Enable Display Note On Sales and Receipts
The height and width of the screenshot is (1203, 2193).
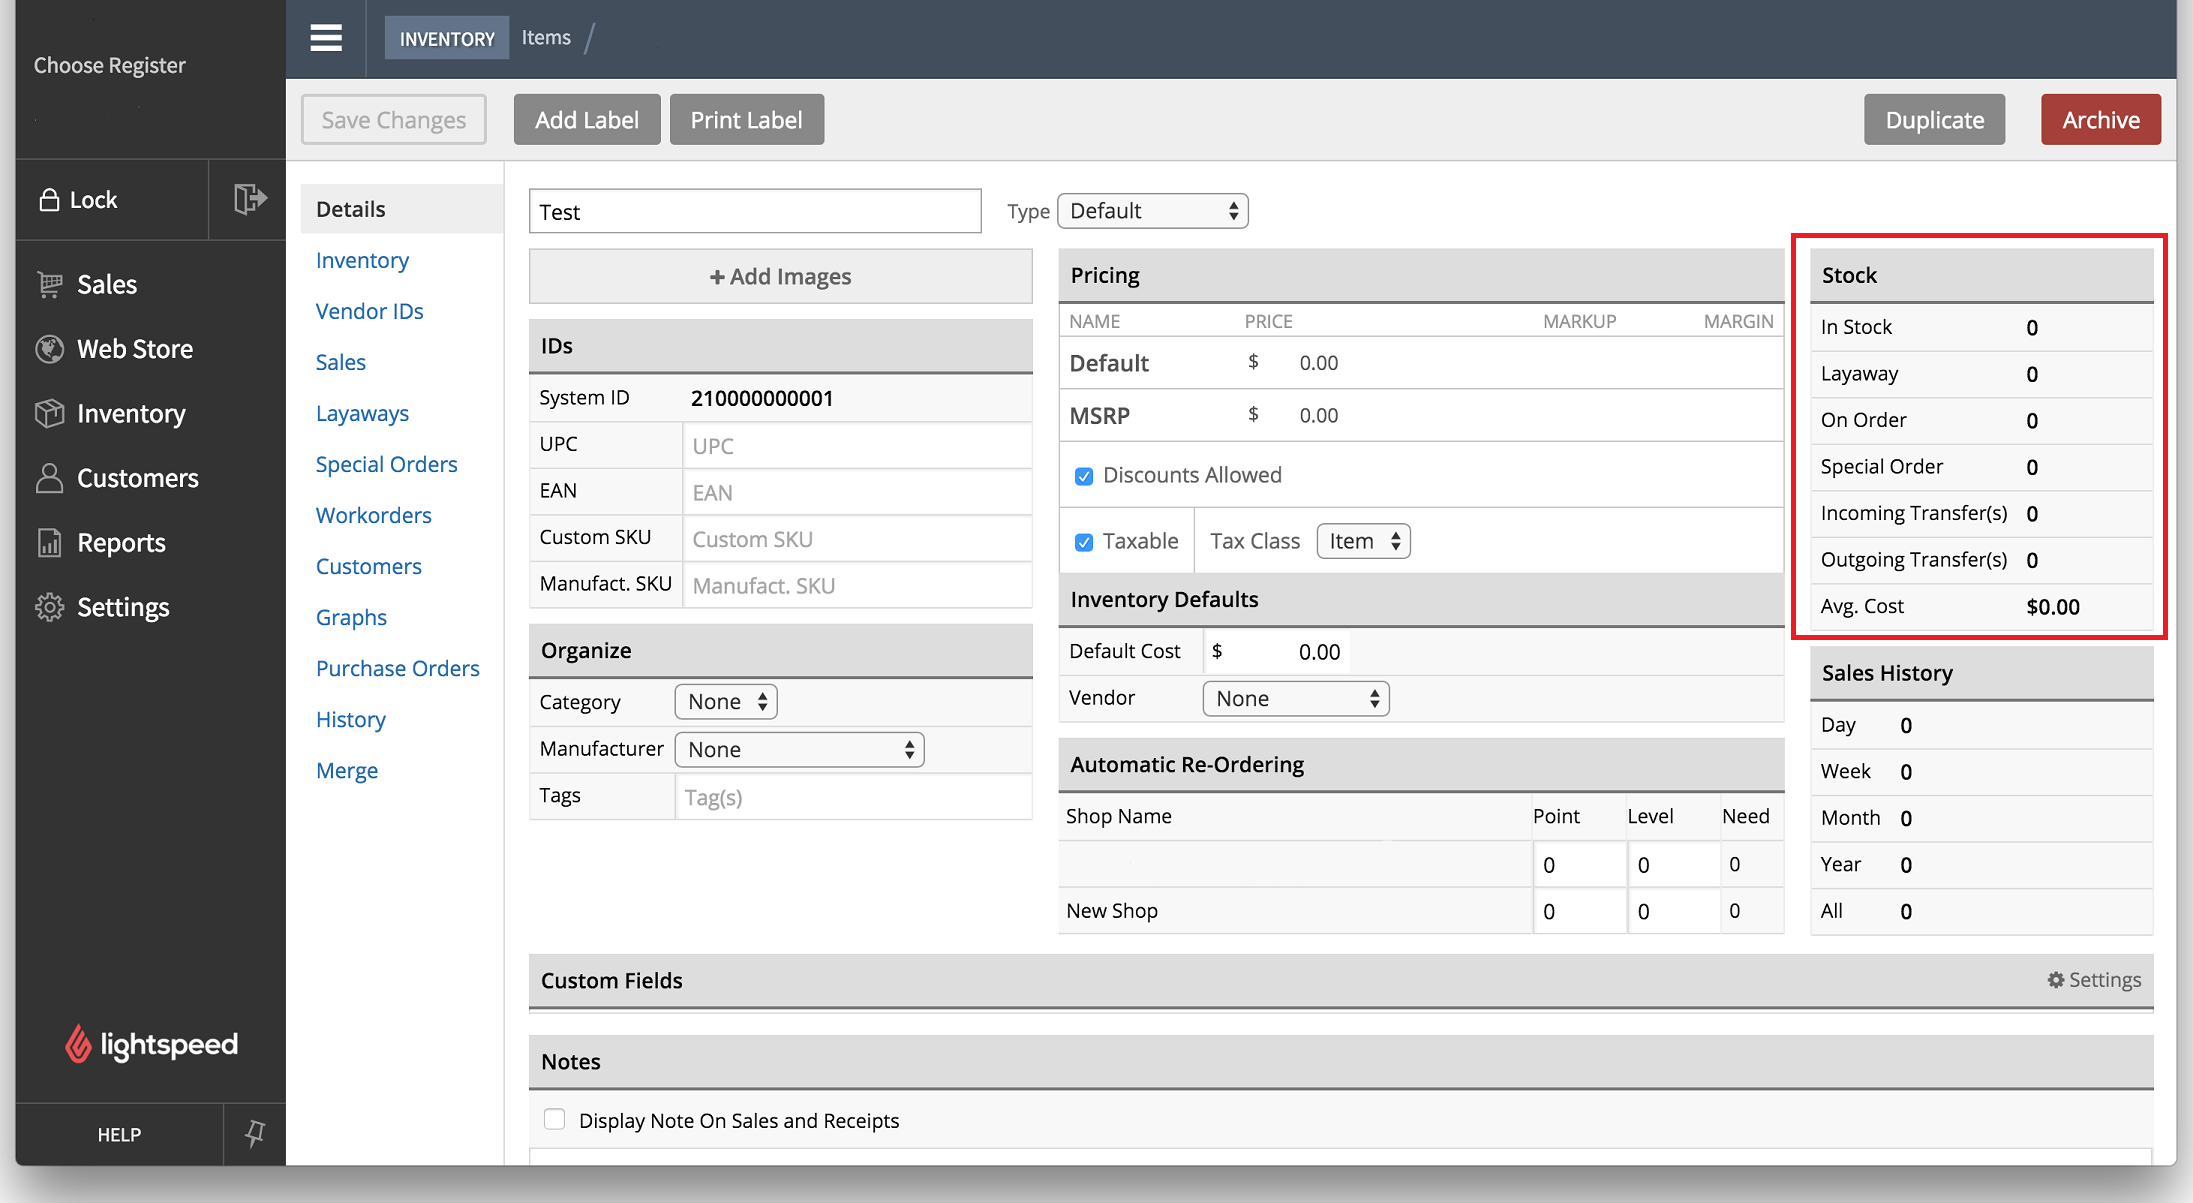(x=554, y=1119)
